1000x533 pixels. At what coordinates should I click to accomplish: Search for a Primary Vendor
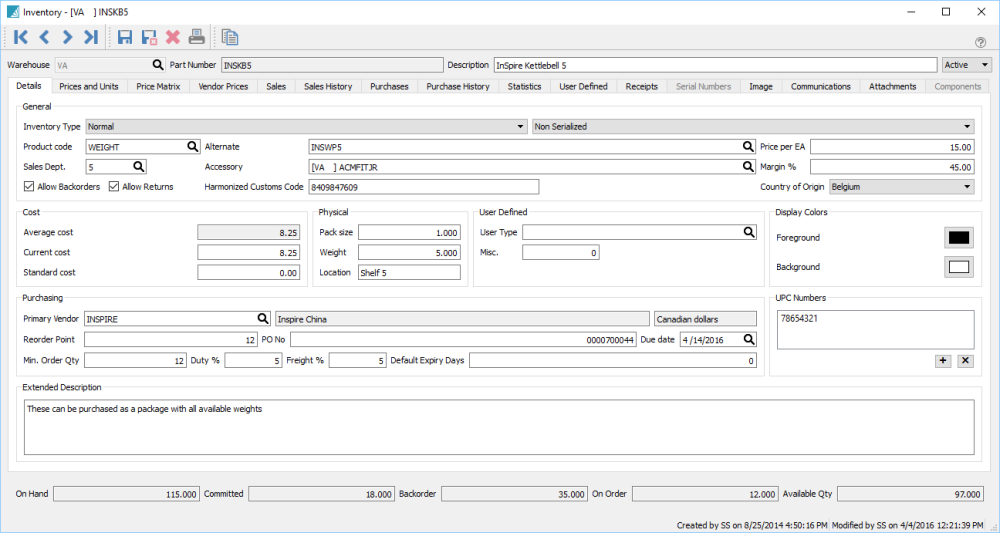(263, 319)
